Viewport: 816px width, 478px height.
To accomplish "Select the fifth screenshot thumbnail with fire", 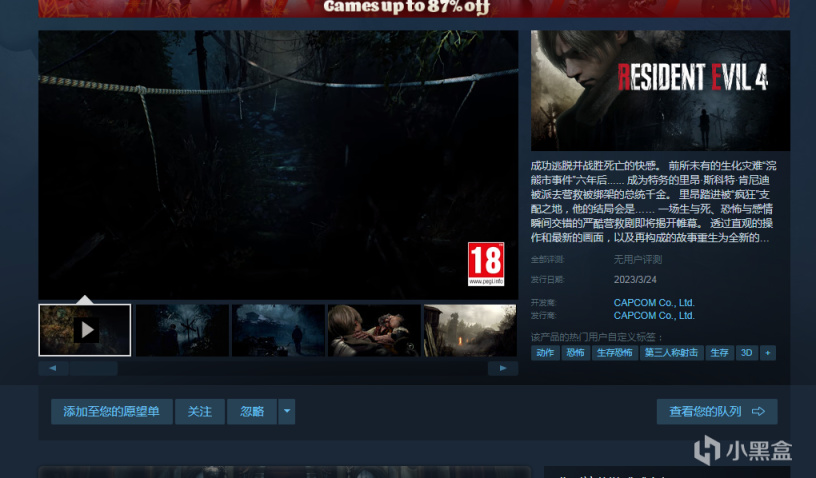I will (469, 330).
